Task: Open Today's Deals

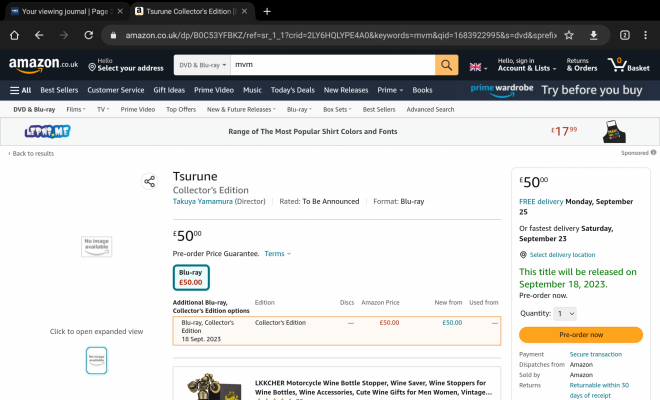Action: pyautogui.click(x=293, y=90)
